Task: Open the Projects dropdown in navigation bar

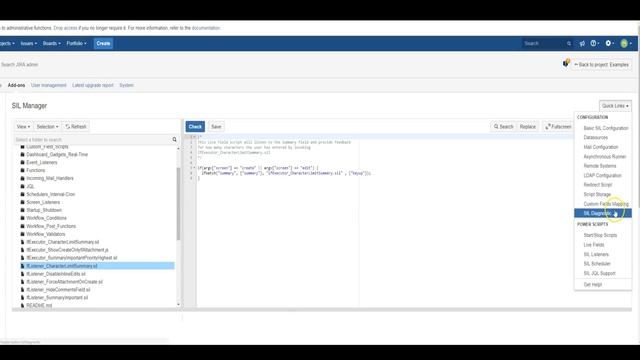Action: click(7, 43)
